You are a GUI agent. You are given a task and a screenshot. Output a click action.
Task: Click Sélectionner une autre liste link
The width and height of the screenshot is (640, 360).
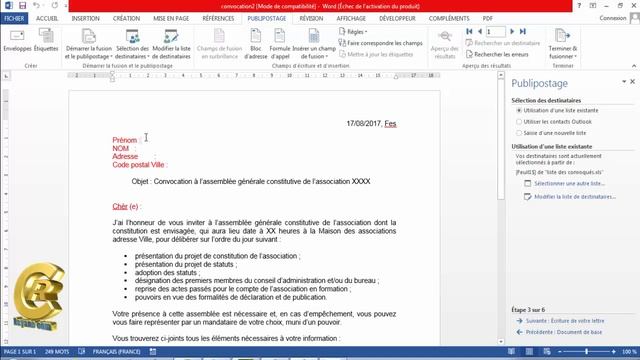pos(569,184)
